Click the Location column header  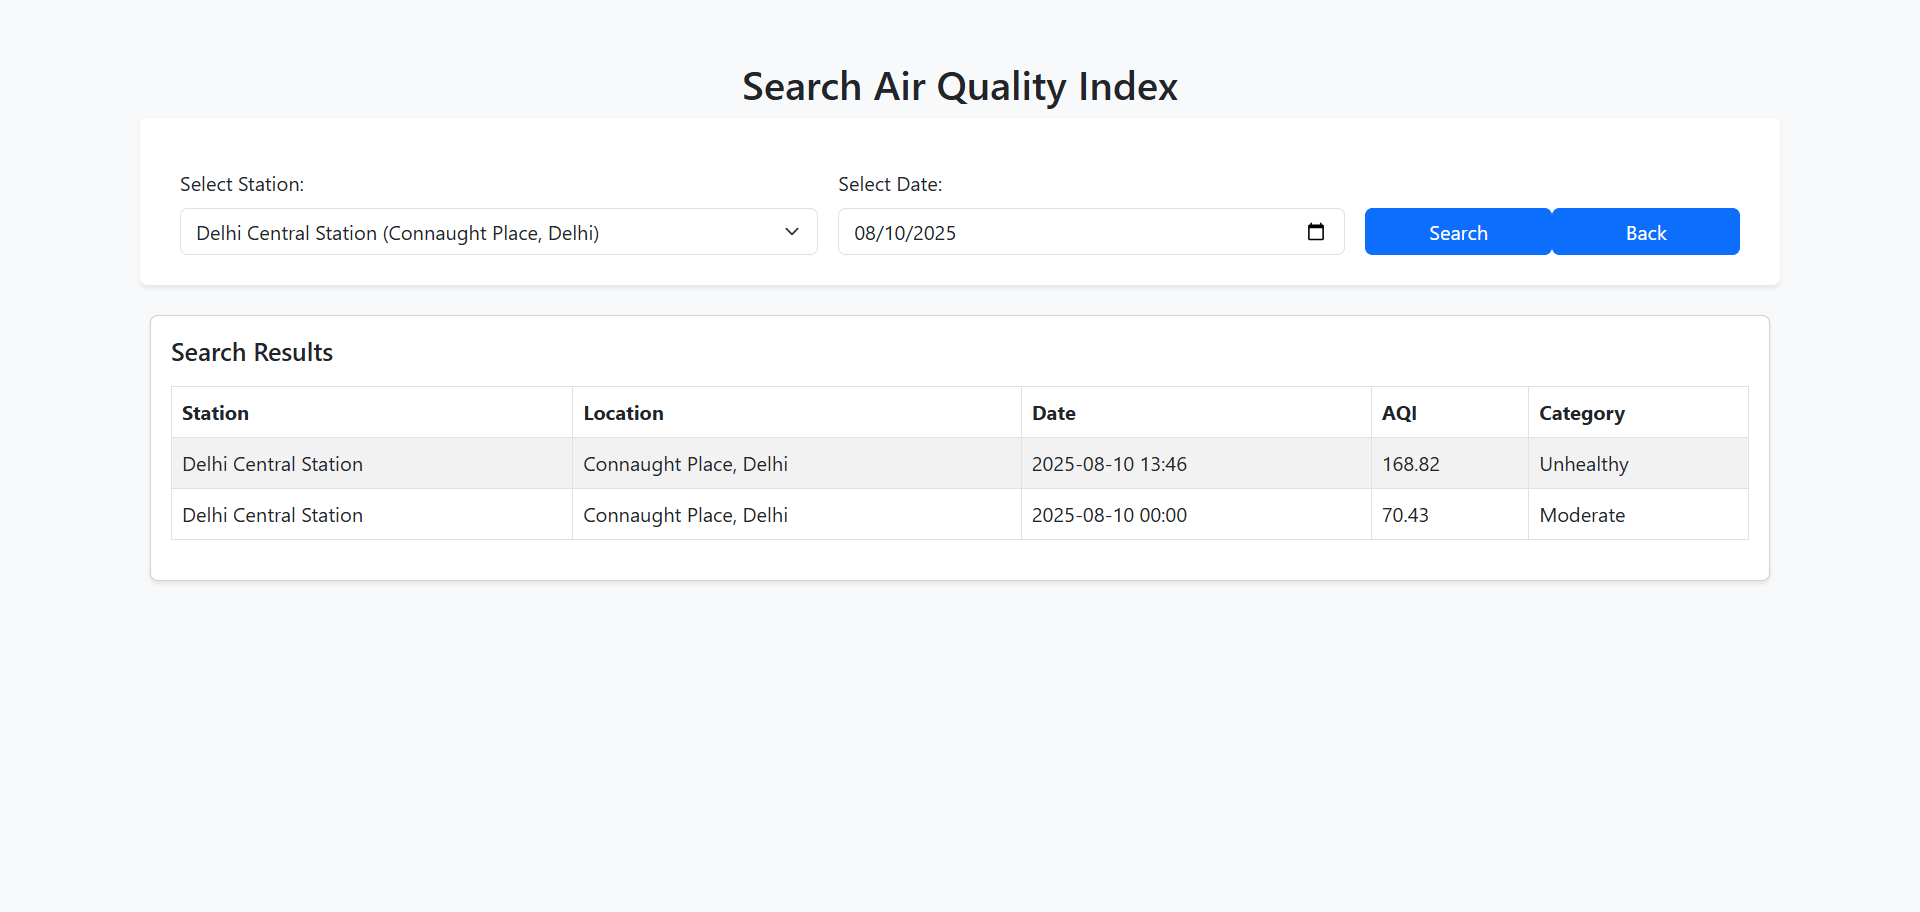coord(623,412)
